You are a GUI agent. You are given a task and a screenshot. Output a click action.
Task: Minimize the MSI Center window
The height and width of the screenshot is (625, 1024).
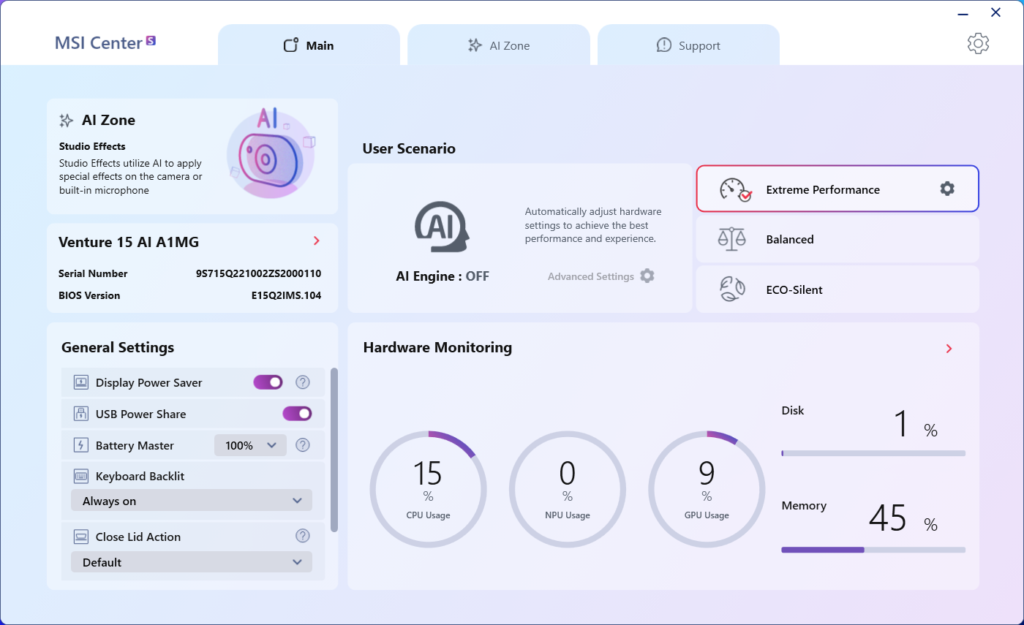click(963, 13)
